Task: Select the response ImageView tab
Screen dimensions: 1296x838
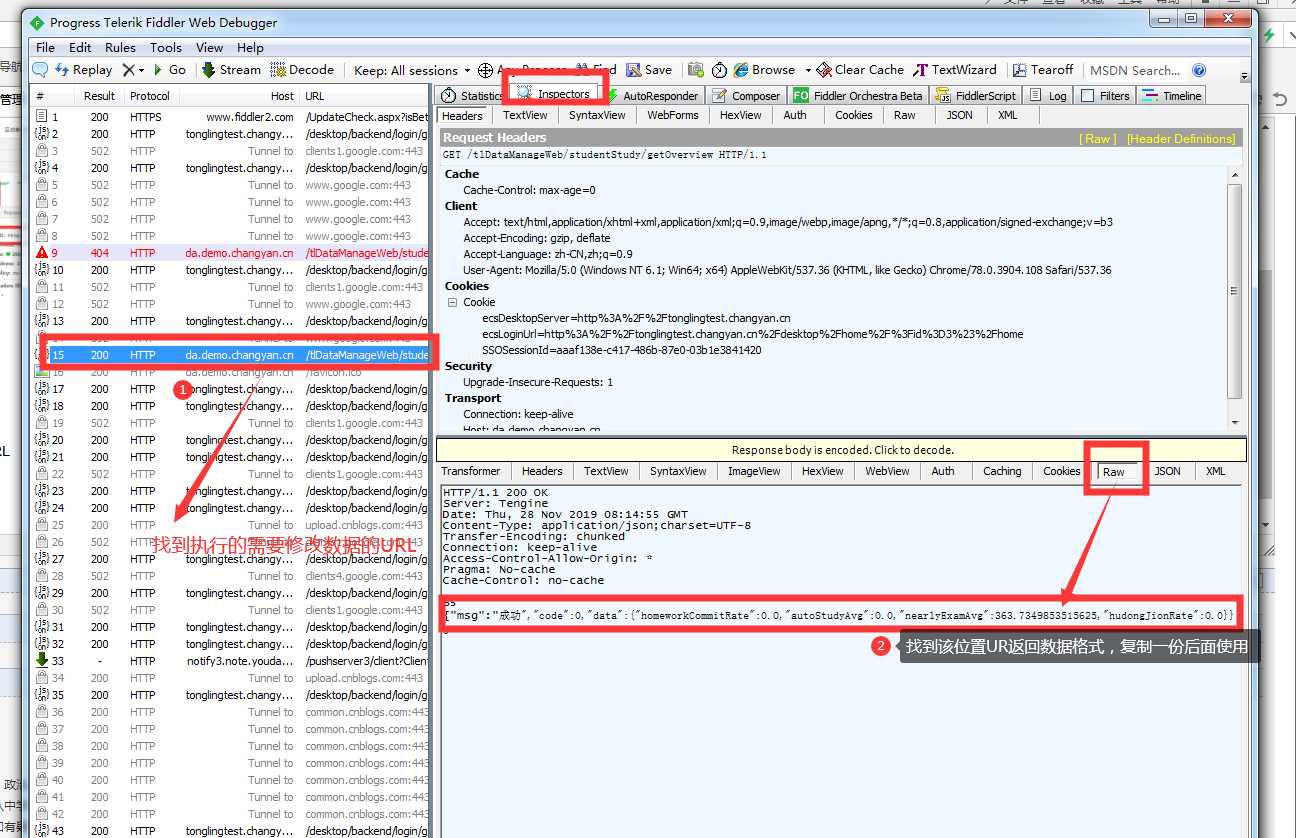Action: tap(754, 471)
